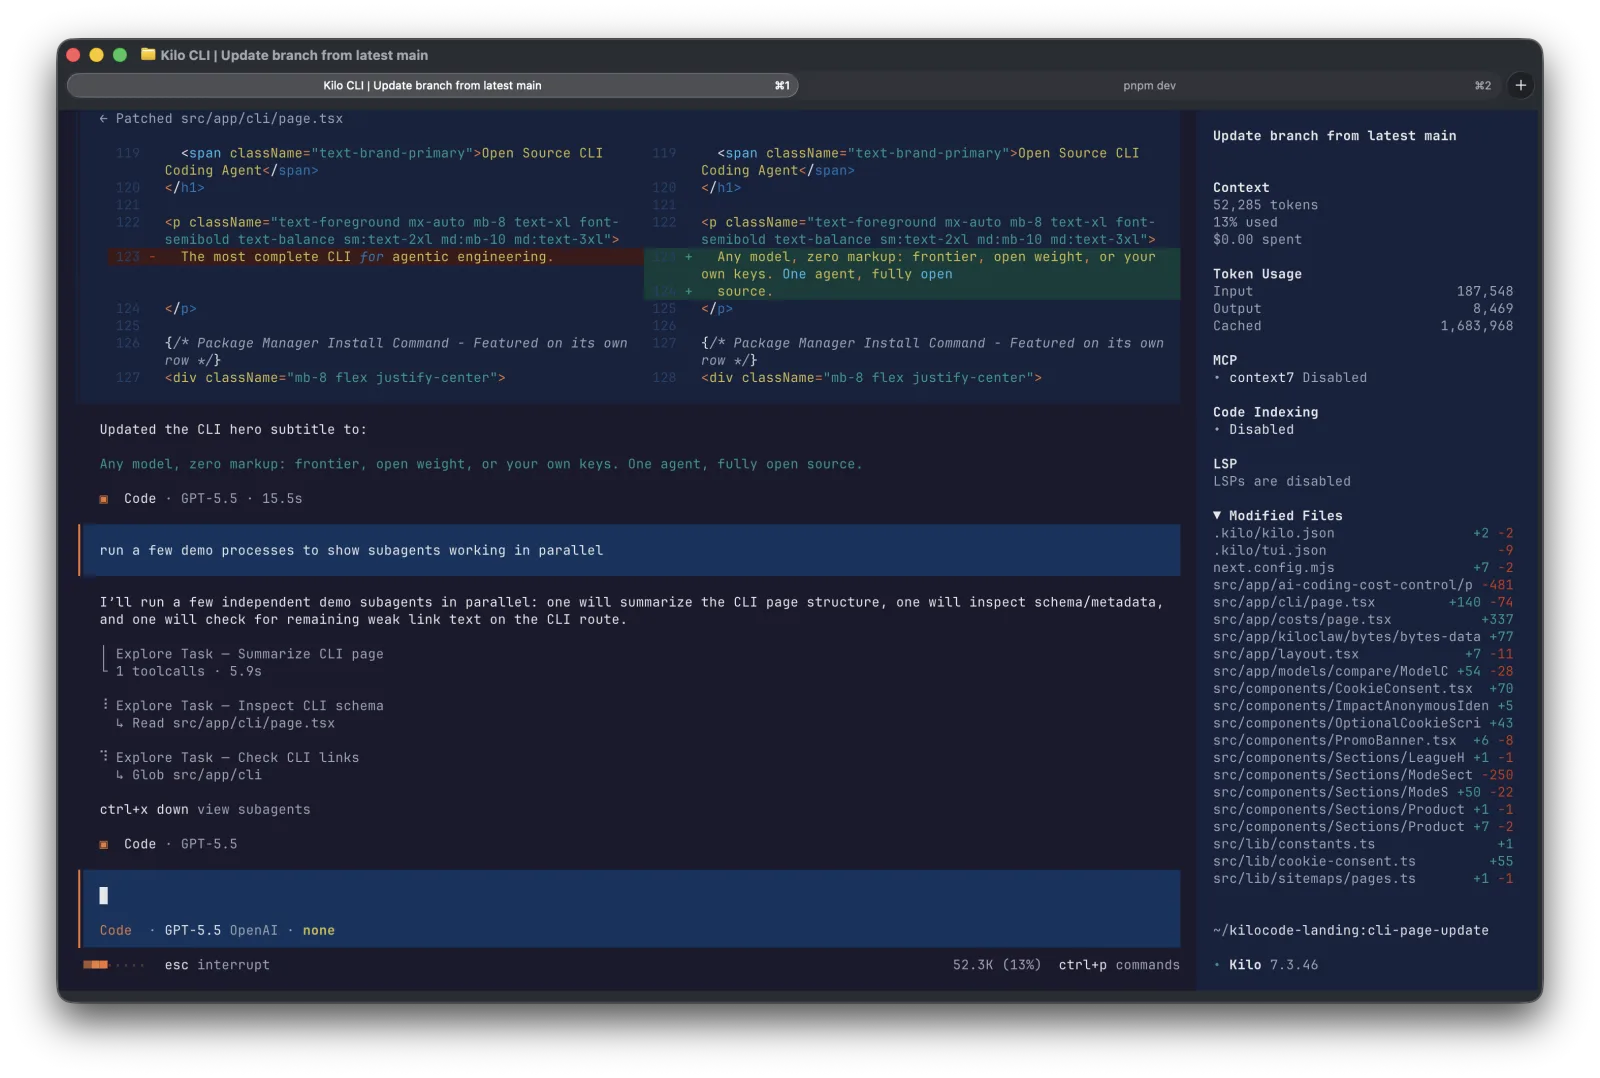1600x1078 pixels.
Task: Click 'Update branch from latest main' sidebar title
Action: click(1334, 136)
